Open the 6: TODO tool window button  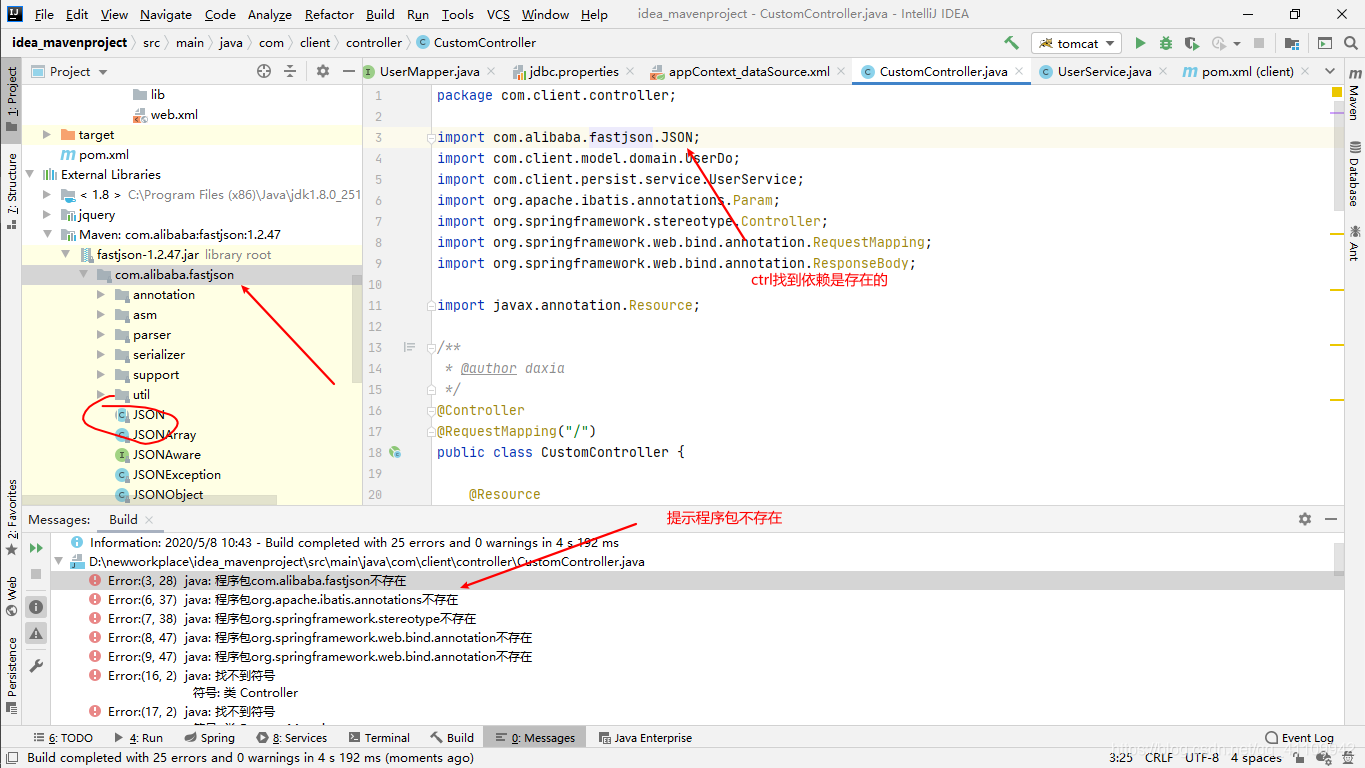pyautogui.click(x=61, y=737)
